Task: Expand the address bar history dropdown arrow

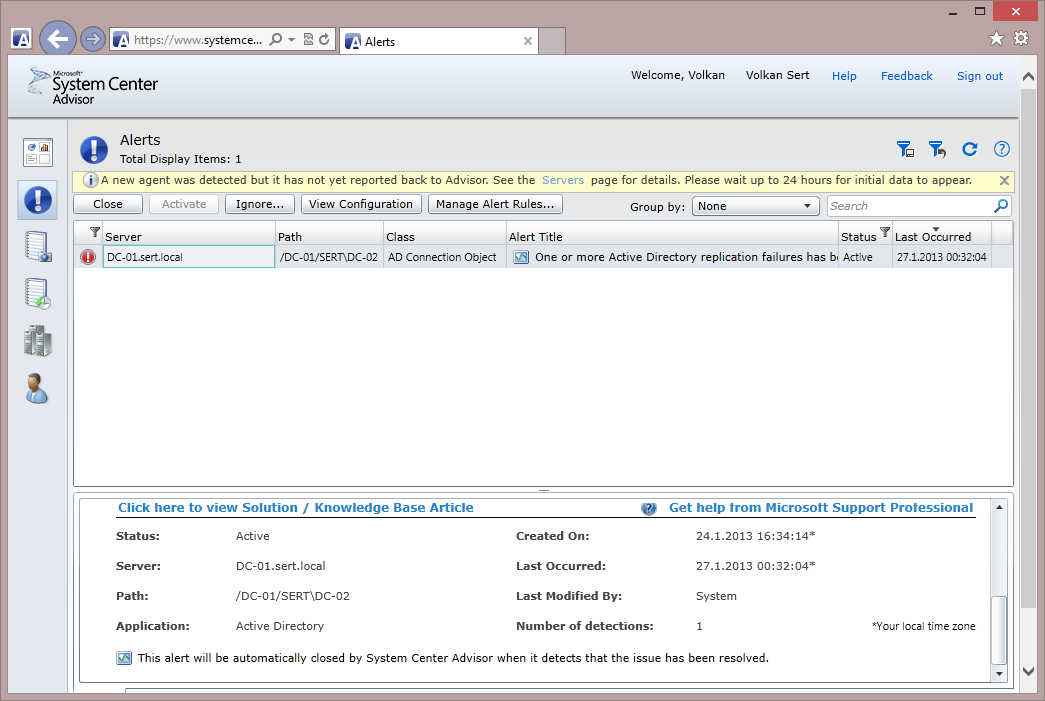Action: point(291,40)
